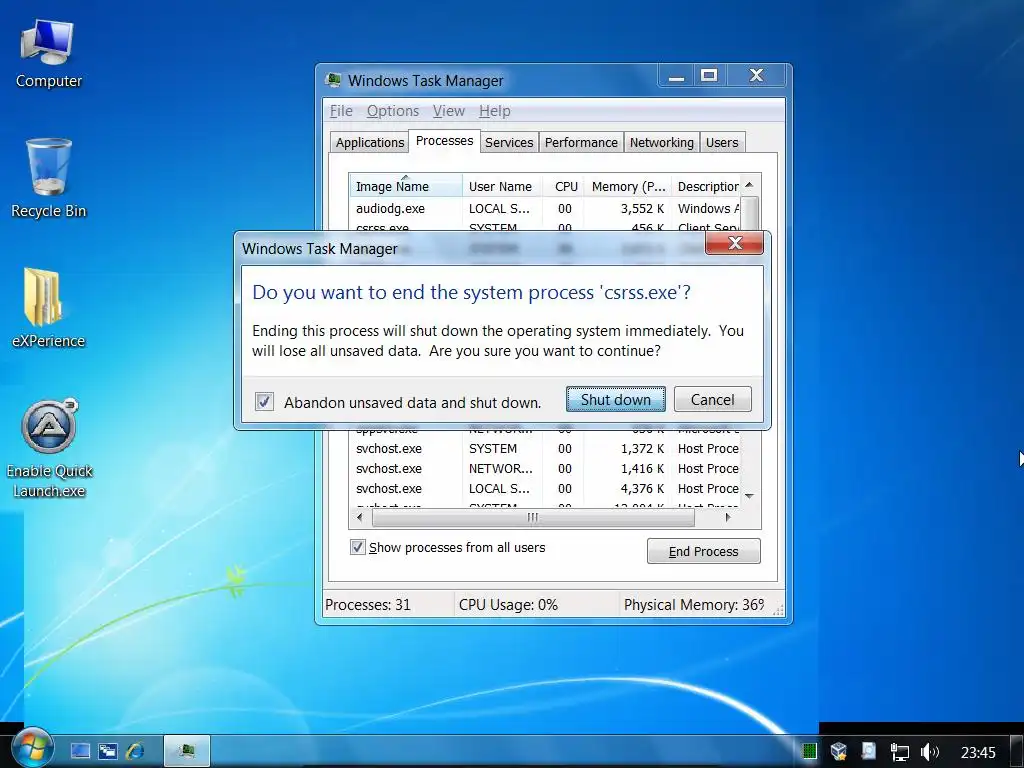The height and width of the screenshot is (768, 1024).
Task: Click Physical Memory status entry
Action: [694, 605]
